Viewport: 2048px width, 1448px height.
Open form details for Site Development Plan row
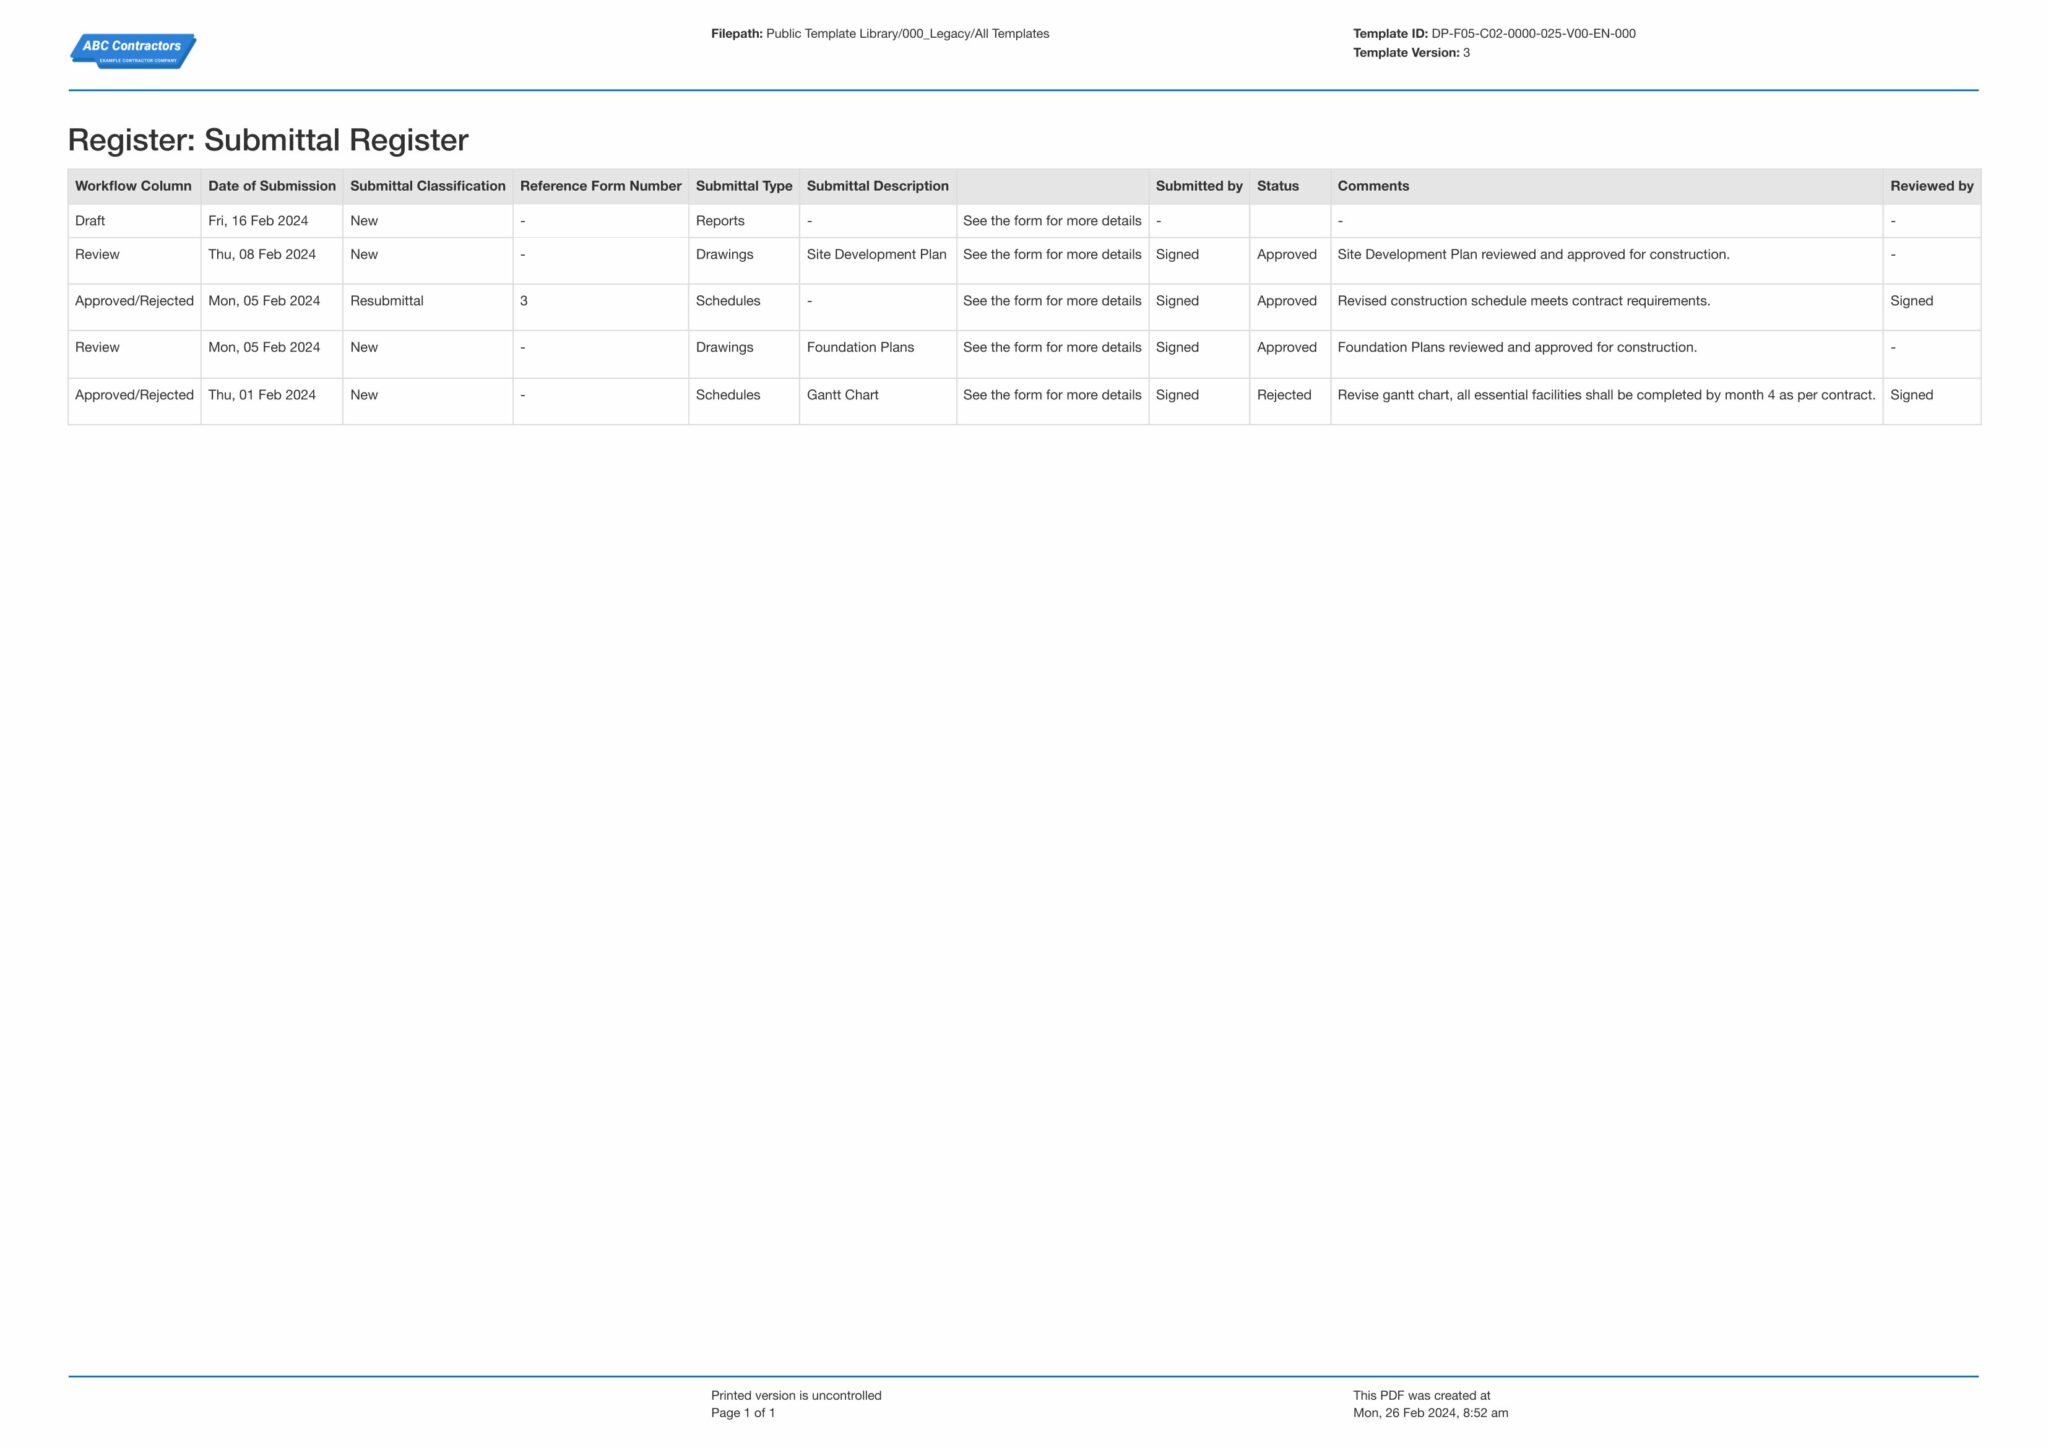pos(1051,254)
